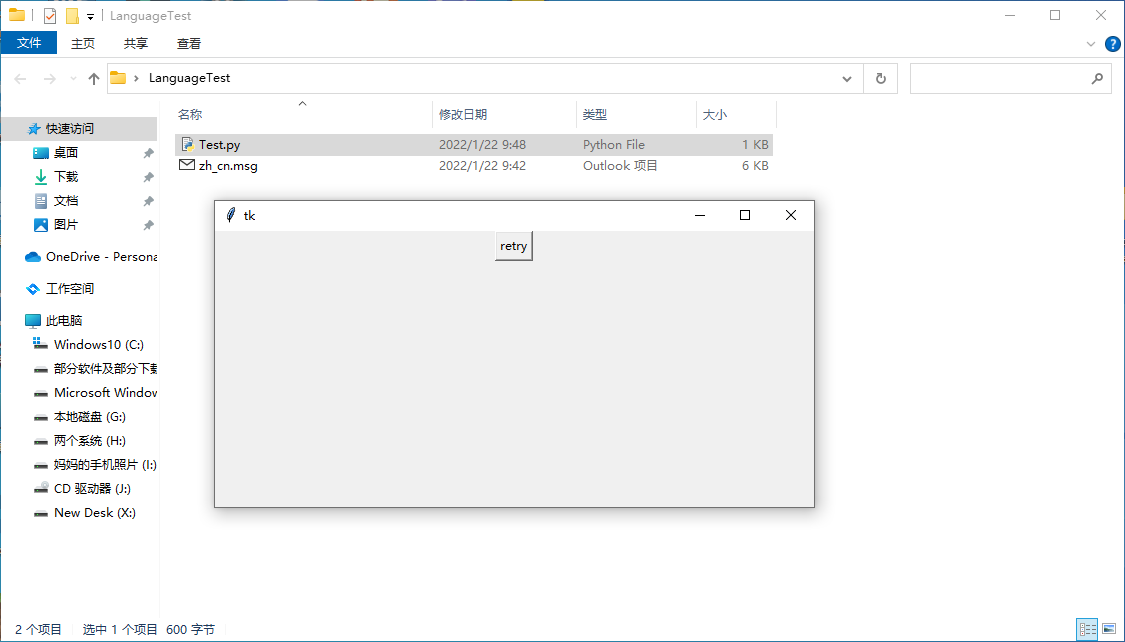Sort files by 类型 column
The image size is (1125, 642).
pos(595,114)
